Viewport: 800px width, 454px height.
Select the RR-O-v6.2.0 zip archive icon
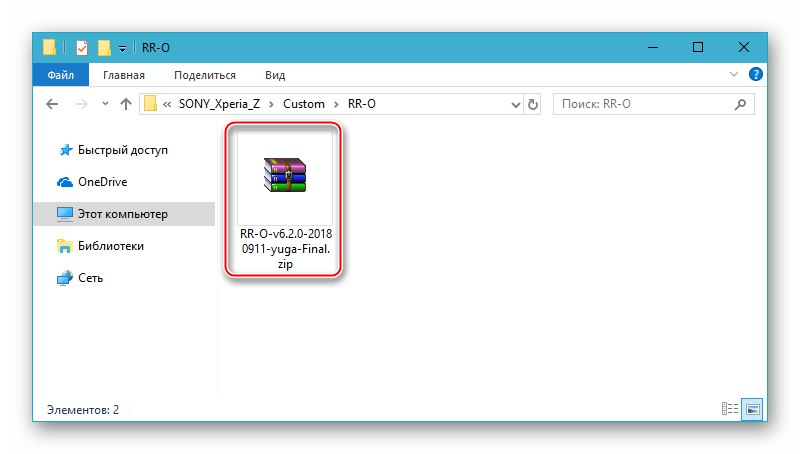pyautogui.click(x=285, y=175)
